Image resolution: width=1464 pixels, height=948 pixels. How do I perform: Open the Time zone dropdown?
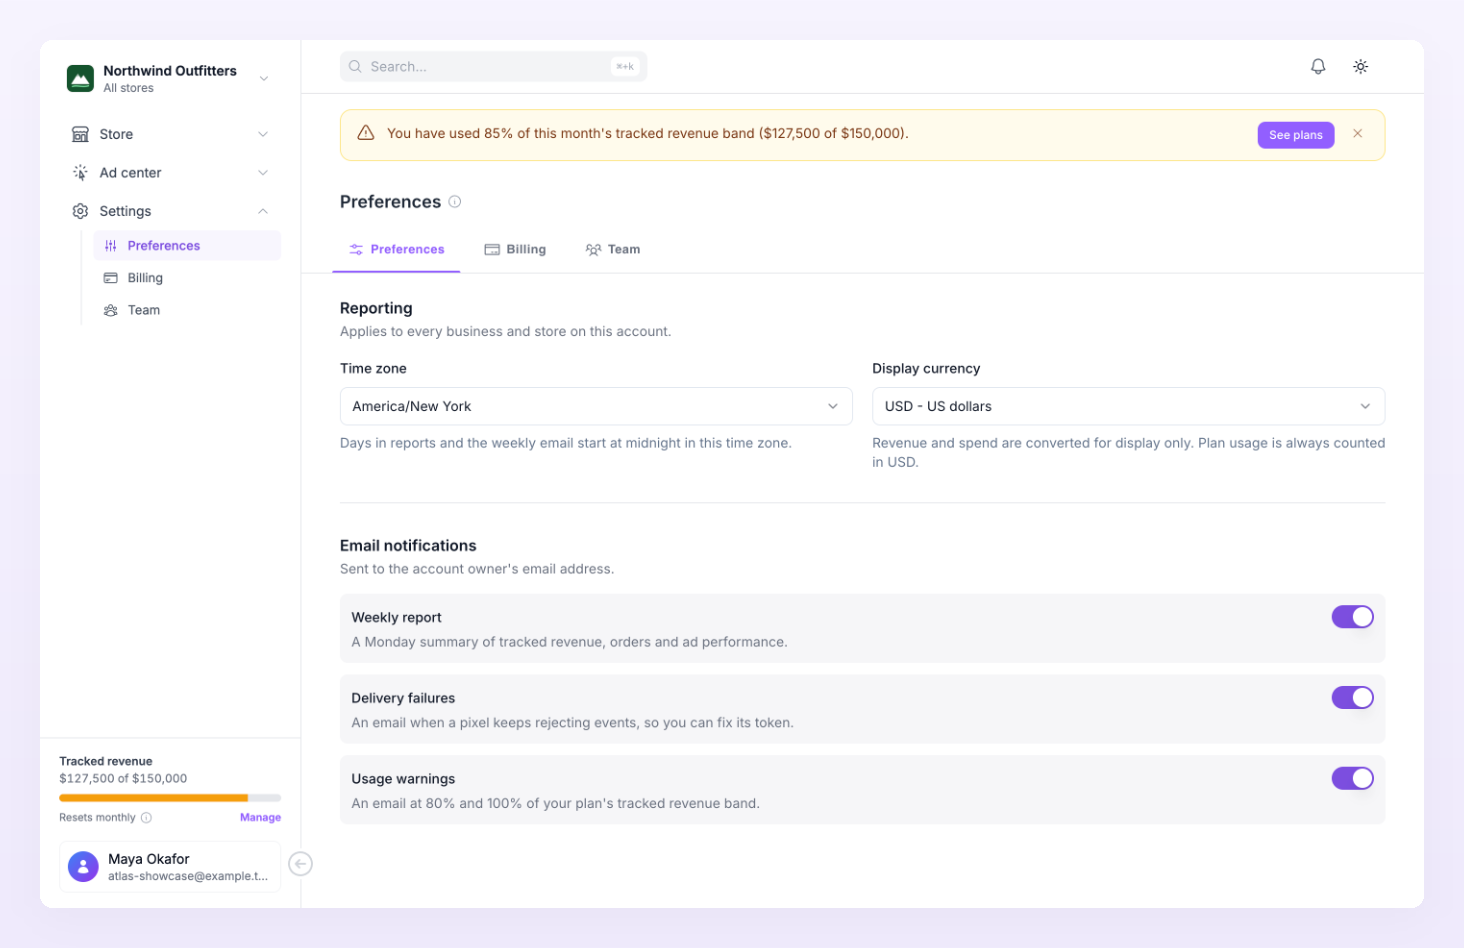click(x=596, y=406)
